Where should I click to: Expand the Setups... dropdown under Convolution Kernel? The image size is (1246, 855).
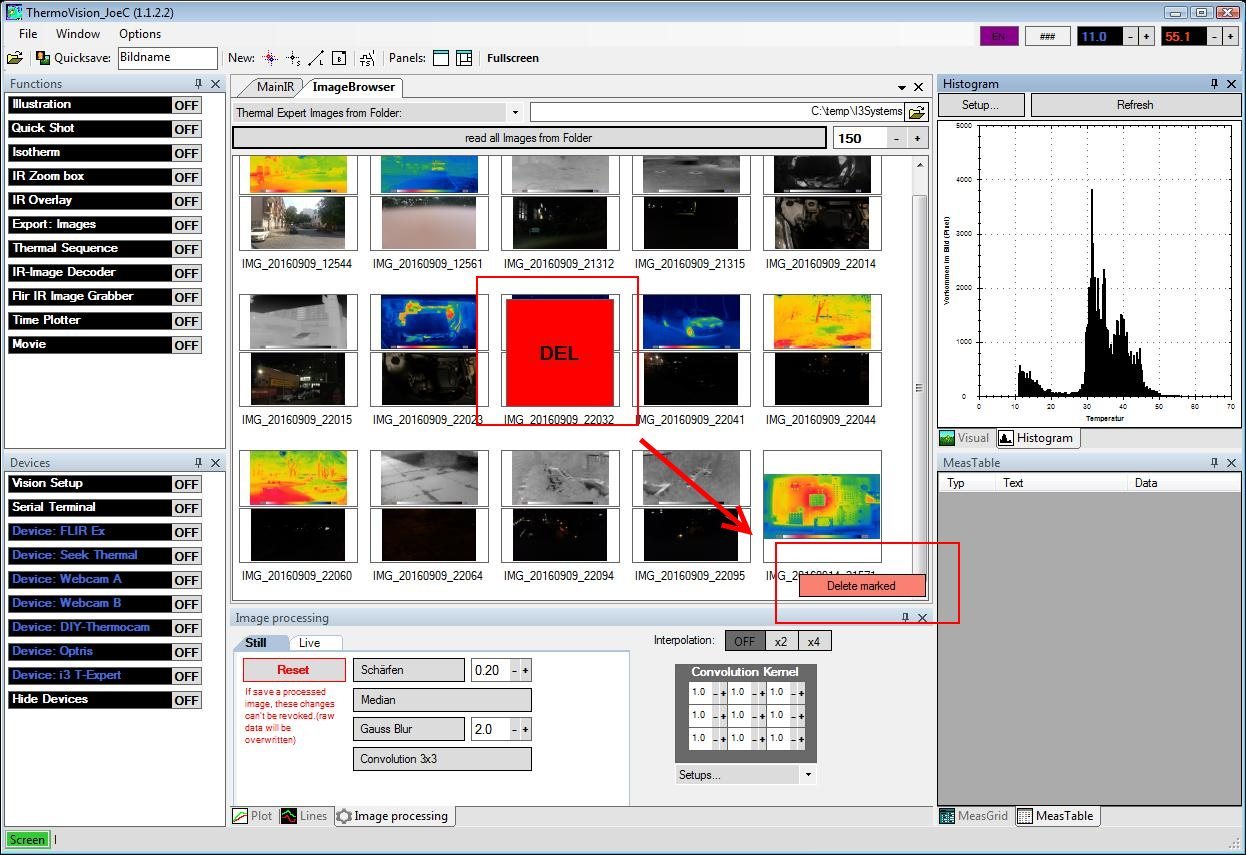coord(808,774)
